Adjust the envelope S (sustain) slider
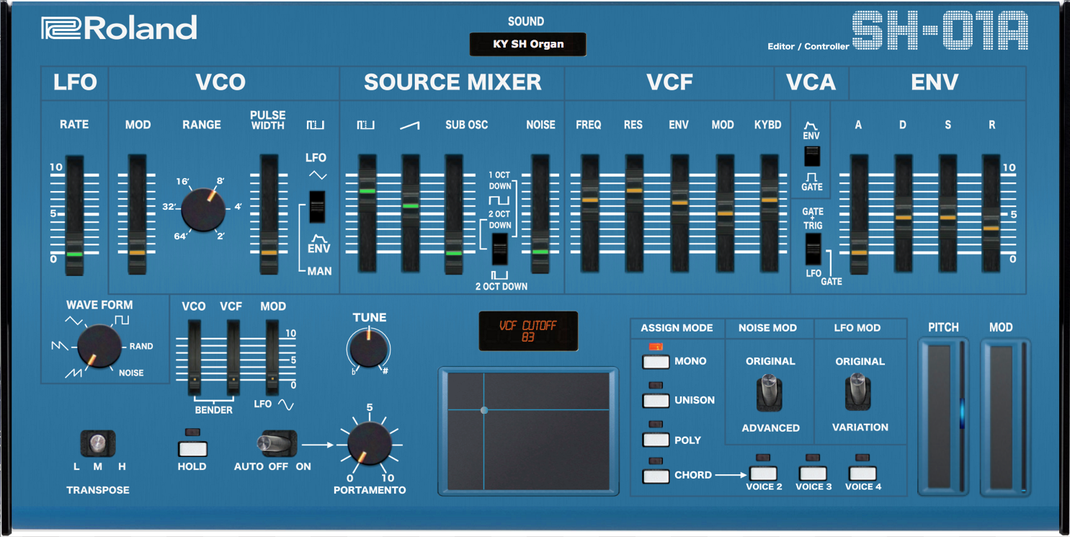1070x537 pixels. point(948,218)
